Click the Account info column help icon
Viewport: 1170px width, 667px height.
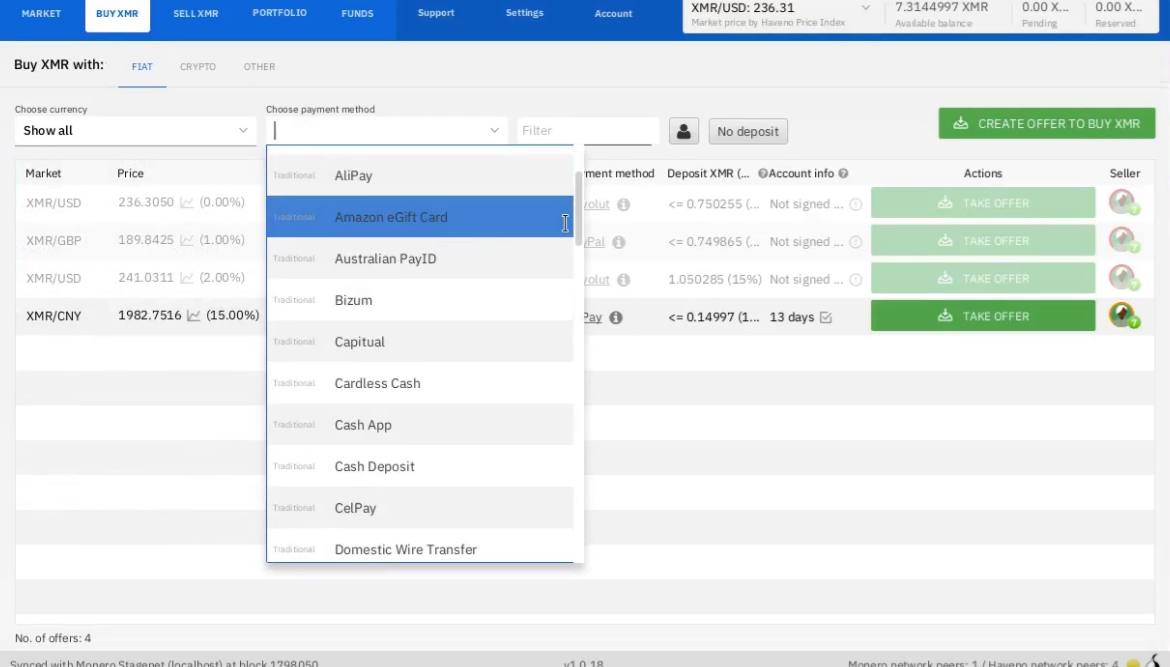click(x=844, y=174)
